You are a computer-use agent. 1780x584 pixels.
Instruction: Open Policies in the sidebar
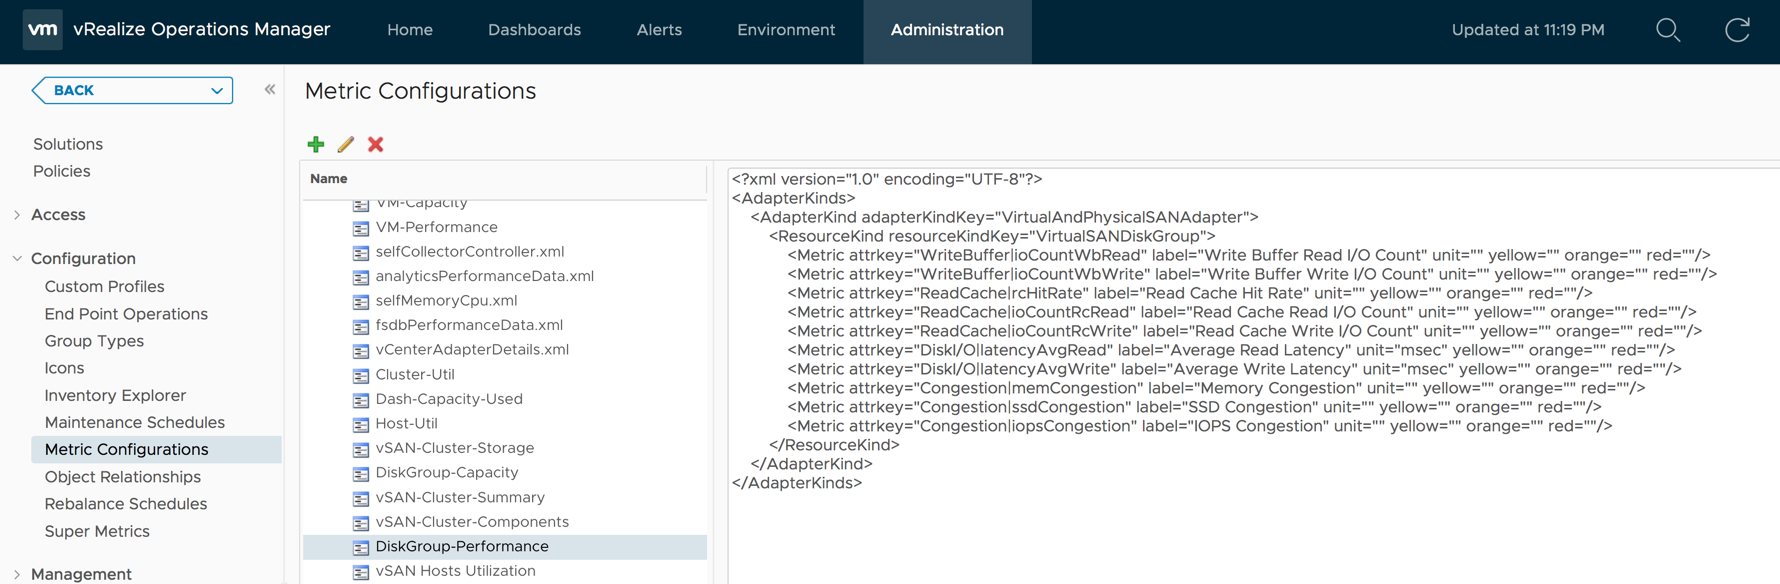pos(62,171)
